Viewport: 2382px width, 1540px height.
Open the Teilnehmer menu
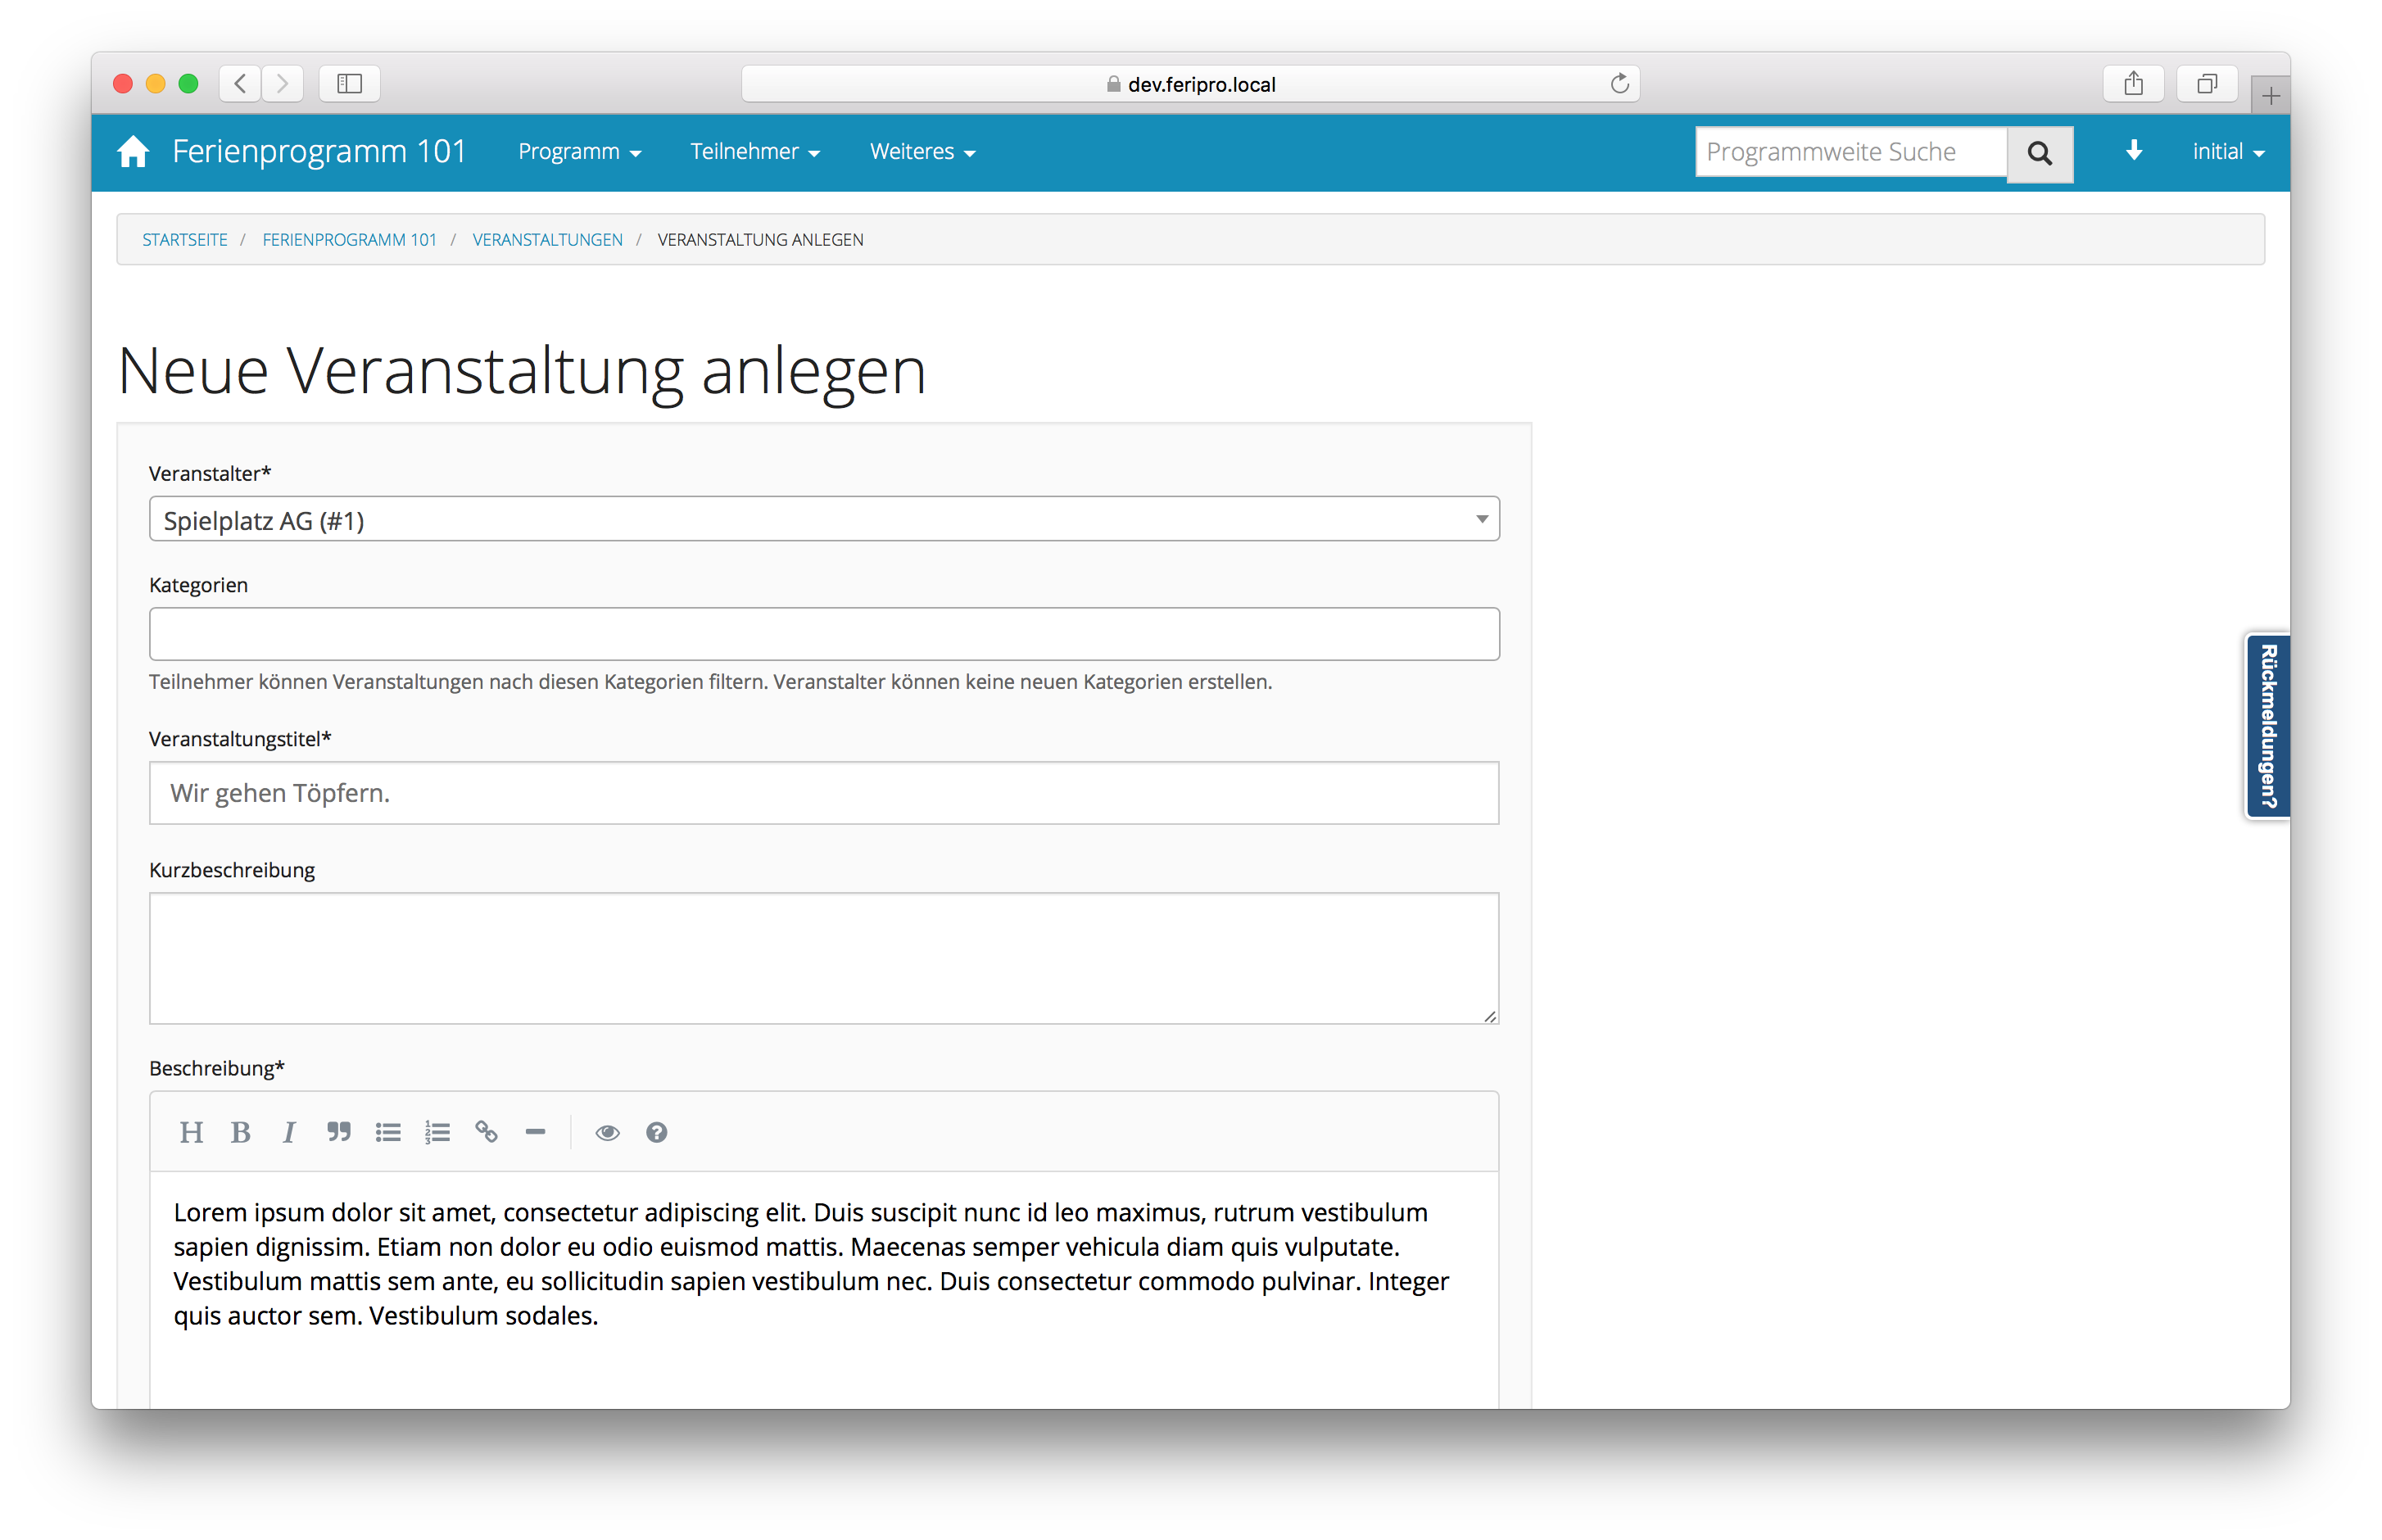click(x=754, y=152)
